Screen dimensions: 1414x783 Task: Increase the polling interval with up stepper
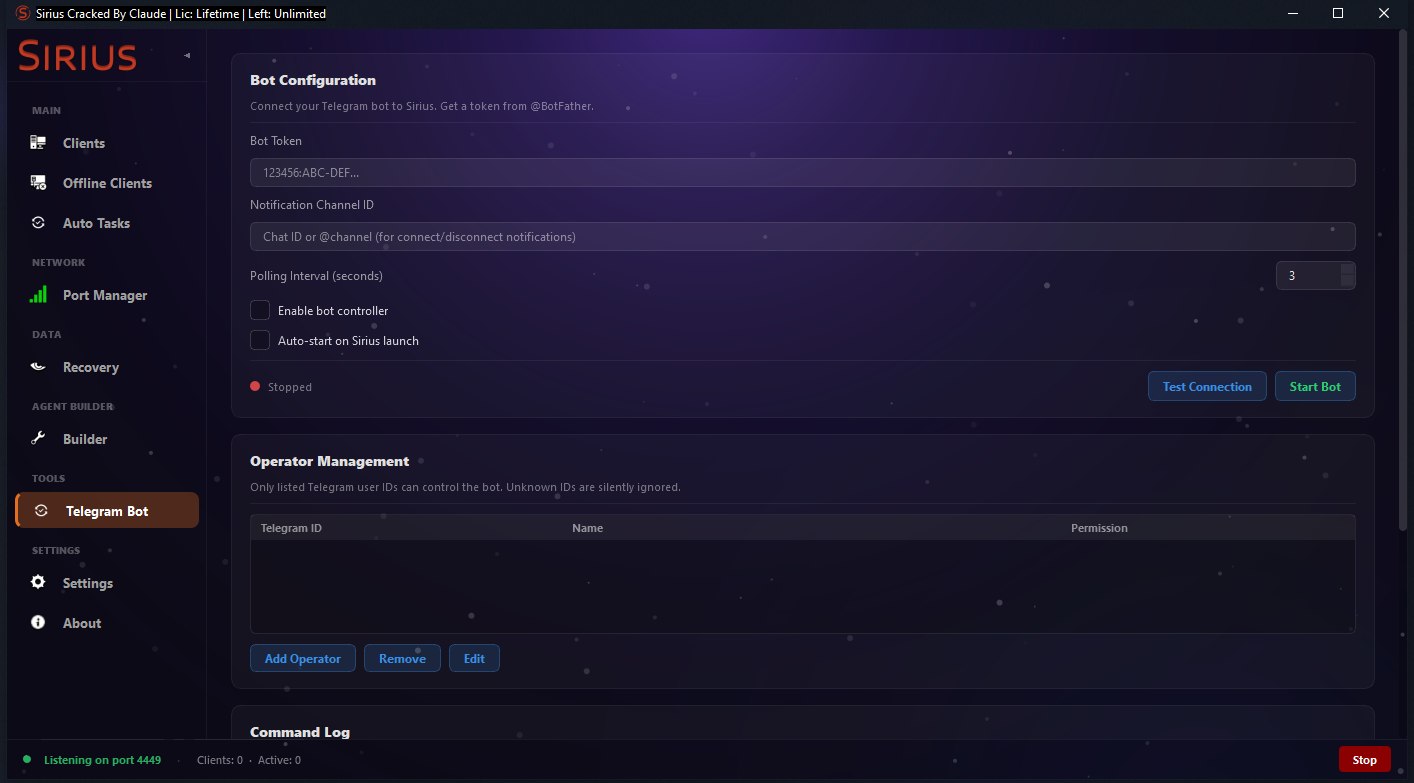[x=1348, y=269]
